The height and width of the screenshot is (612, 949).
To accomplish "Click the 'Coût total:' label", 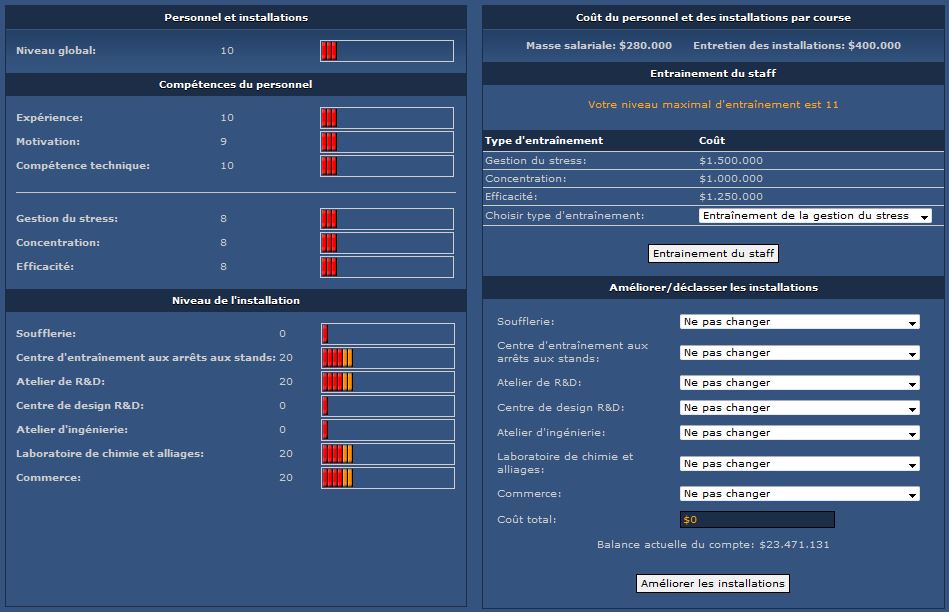I will pos(527,519).
